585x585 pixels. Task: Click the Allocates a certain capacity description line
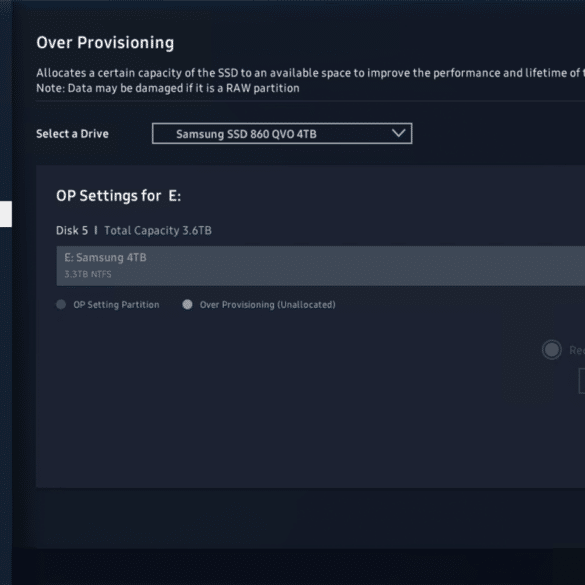pyautogui.click(x=310, y=73)
